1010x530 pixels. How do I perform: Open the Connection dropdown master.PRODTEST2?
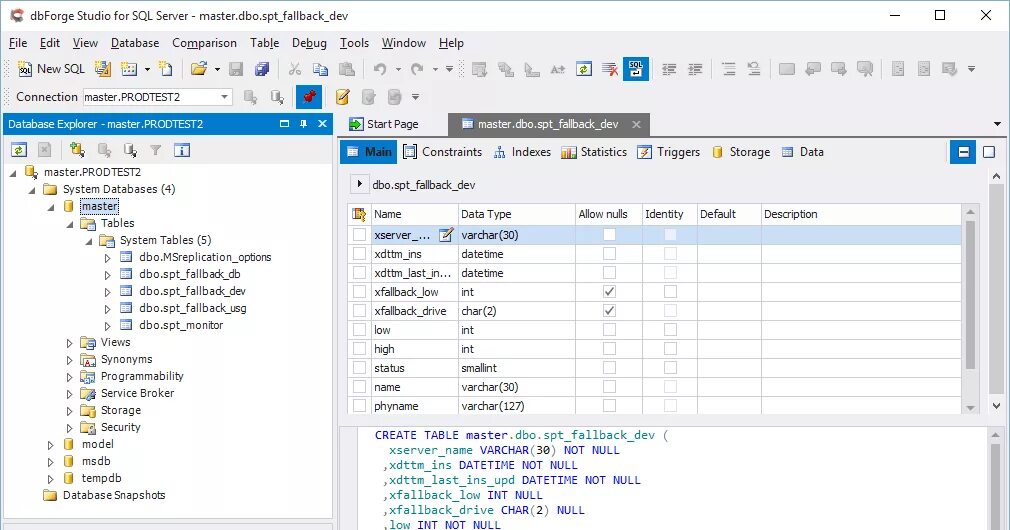224,97
